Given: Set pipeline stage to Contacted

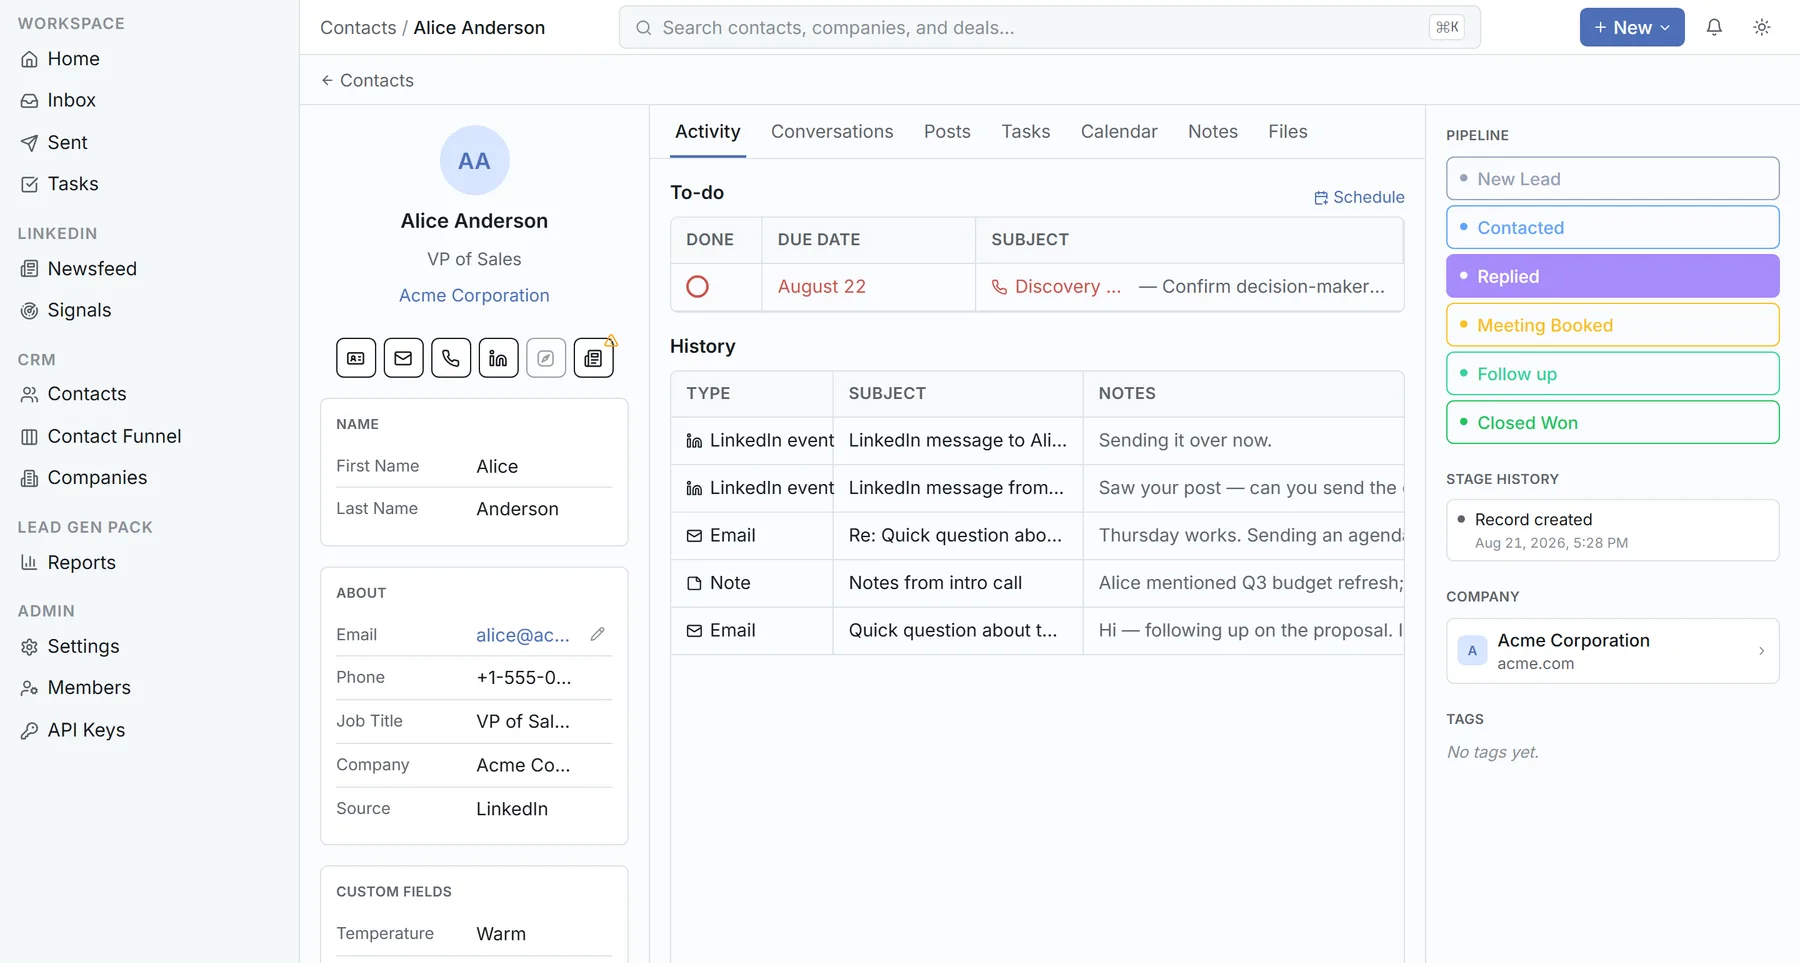Looking at the screenshot, I should click(1612, 227).
